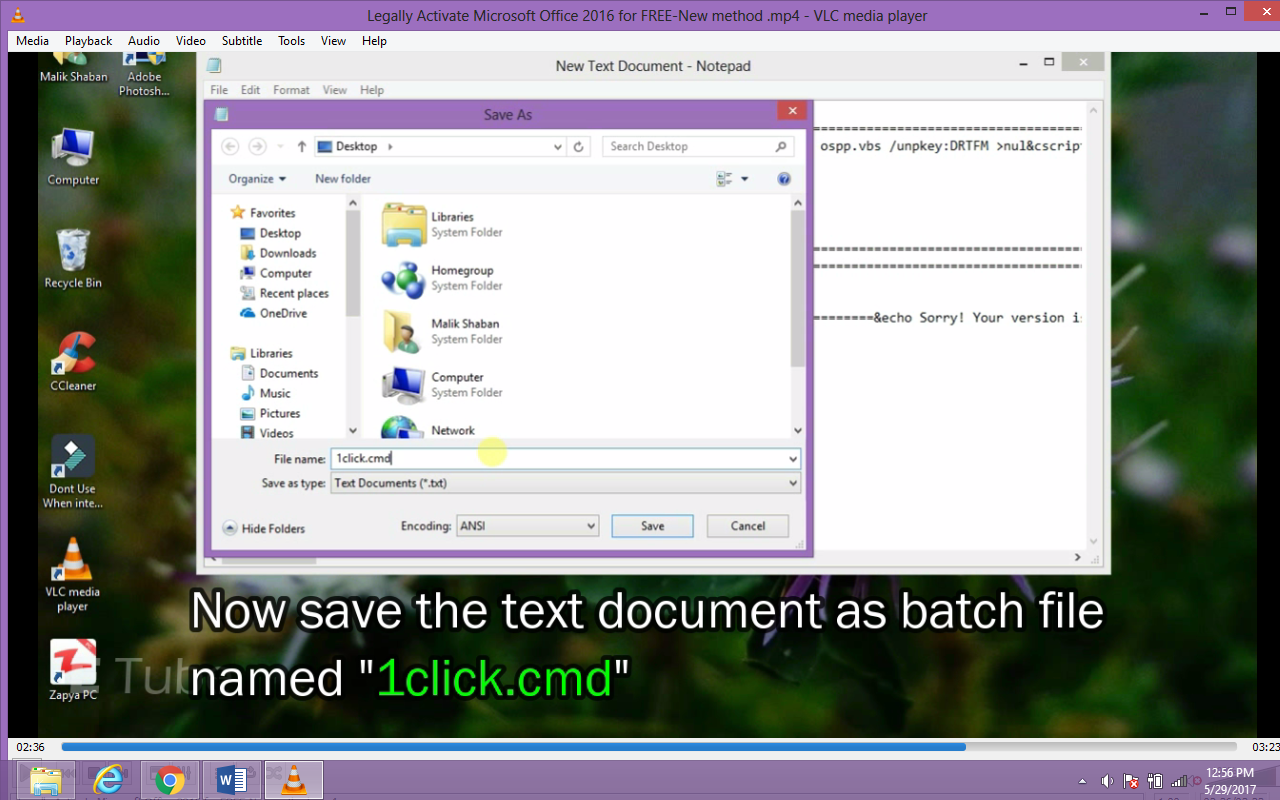Select the Malik Shaban user folder icon
The height and width of the screenshot is (800, 1280).
[404, 332]
